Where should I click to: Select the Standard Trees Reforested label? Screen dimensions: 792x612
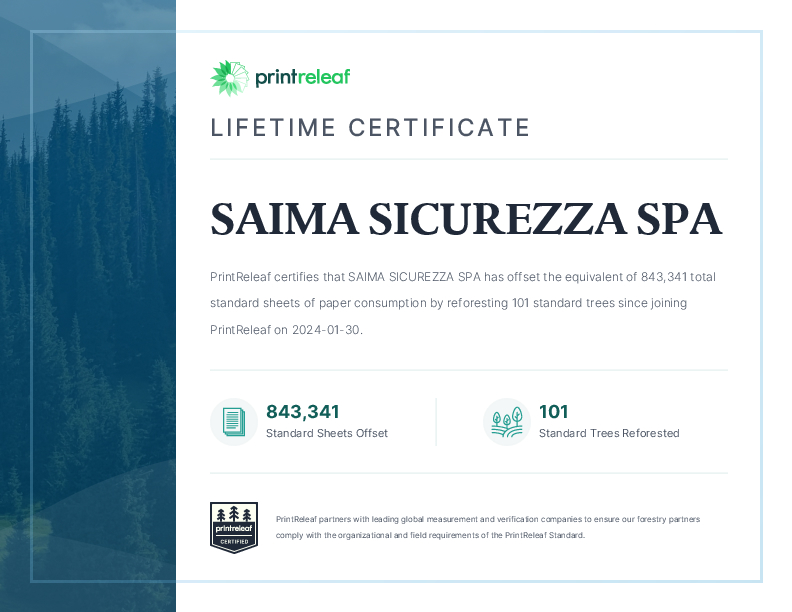point(608,433)
